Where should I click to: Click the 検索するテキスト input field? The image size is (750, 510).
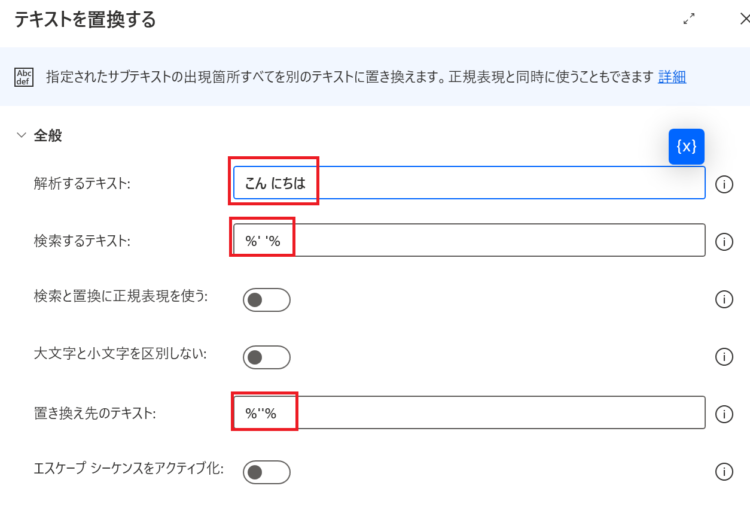[x=469, y=240]
